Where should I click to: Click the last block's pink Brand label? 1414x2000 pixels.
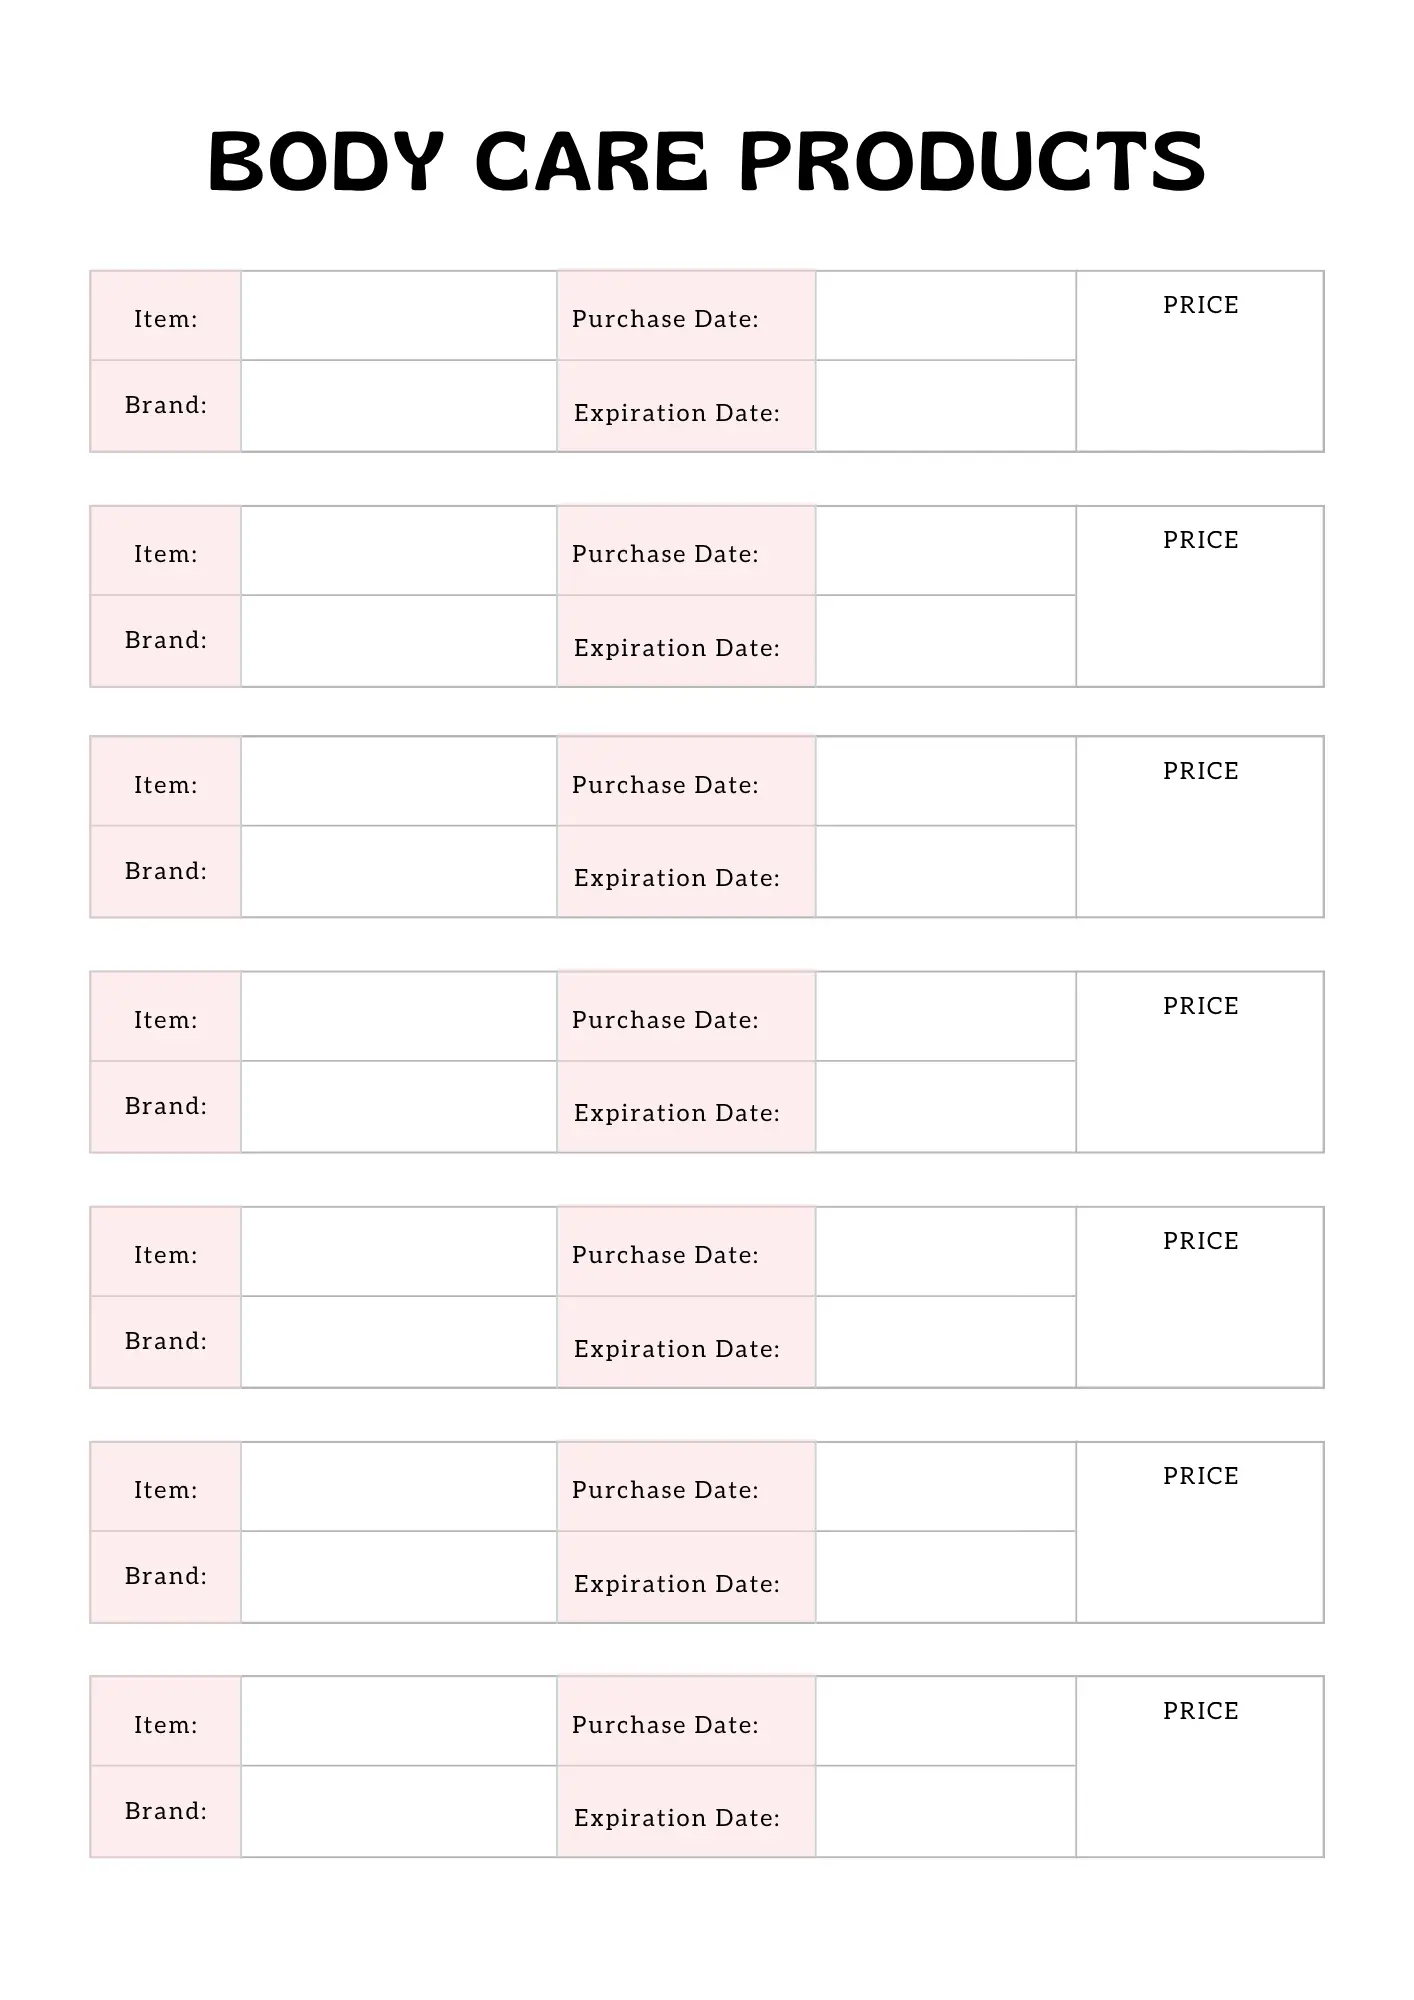pyautogui.click(x=166, y=1811)
